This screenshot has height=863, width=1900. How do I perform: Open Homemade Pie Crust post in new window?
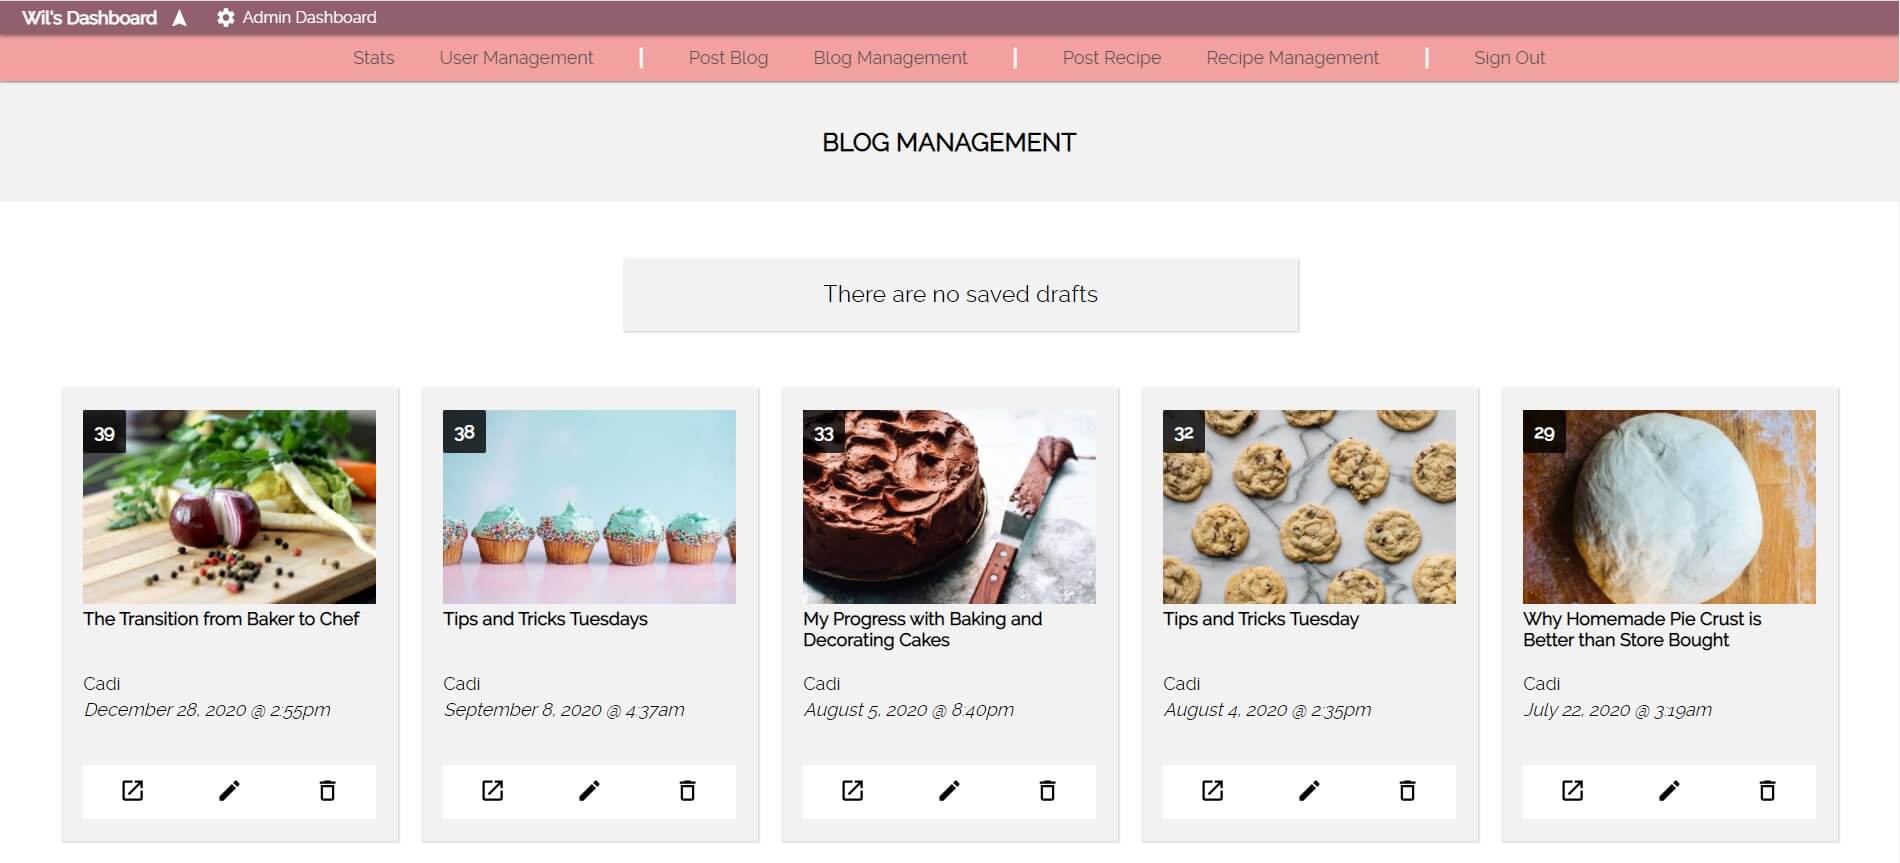tap(1572, 791)
